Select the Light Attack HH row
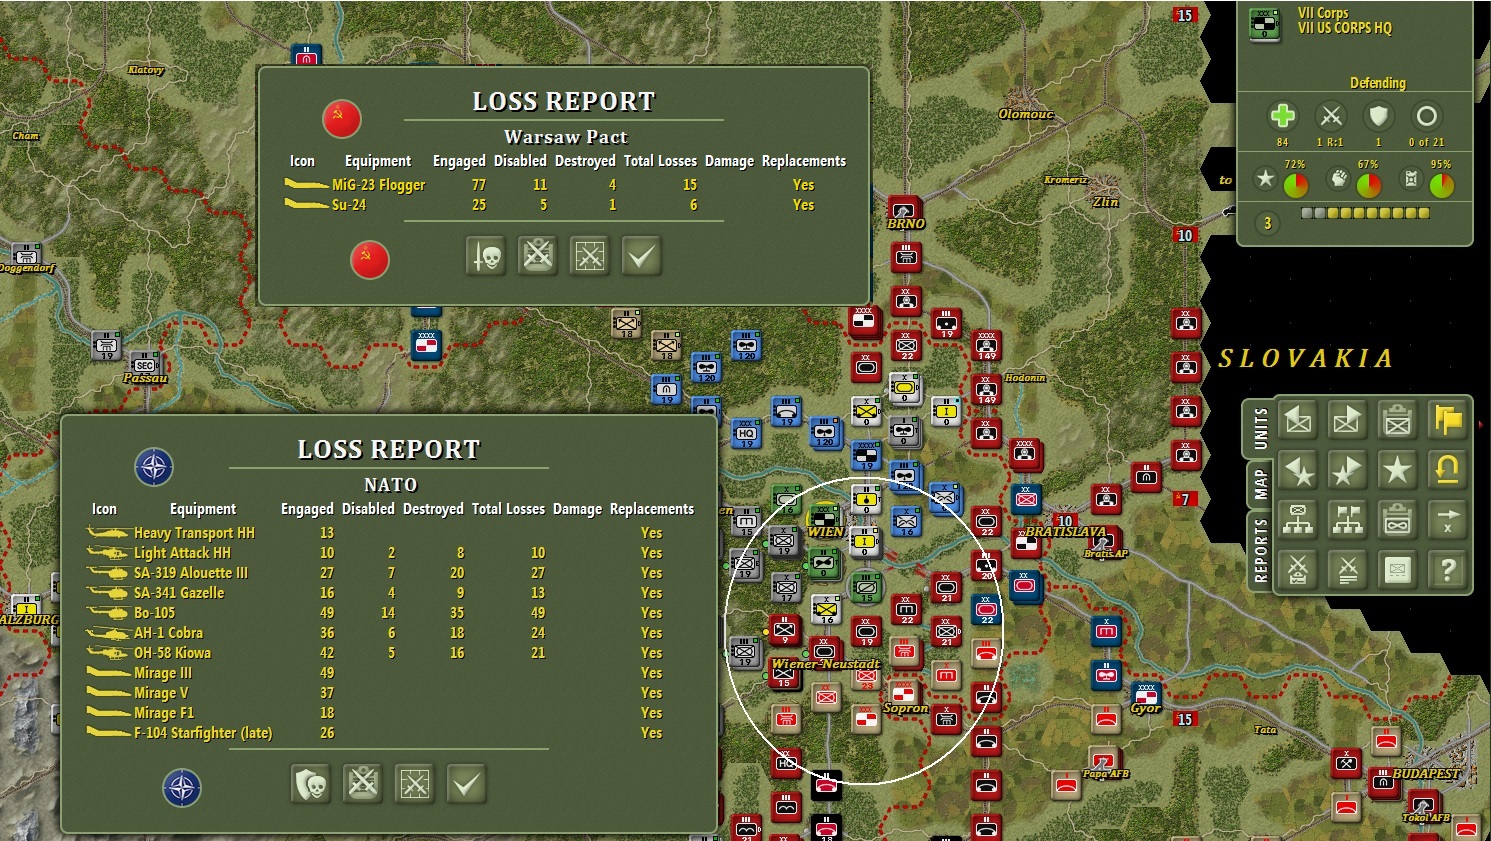This screenshot has height=841, width=1491. click(x=390, y=553)
